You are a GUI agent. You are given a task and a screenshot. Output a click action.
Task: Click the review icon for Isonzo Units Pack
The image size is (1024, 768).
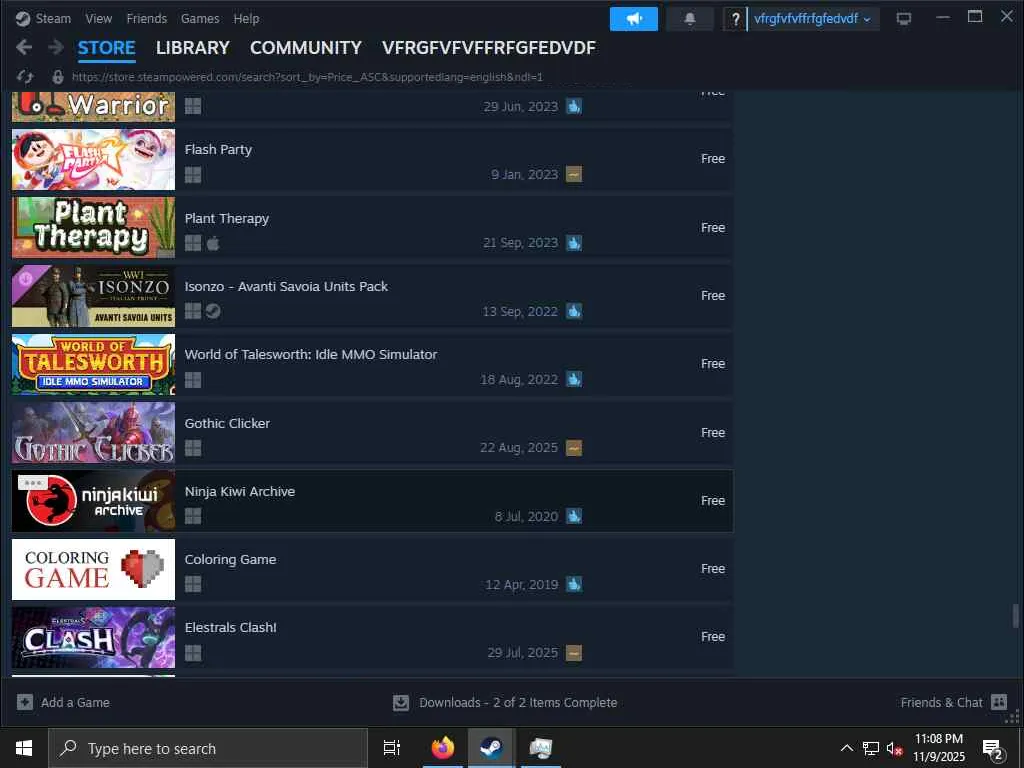coord(574,311)
